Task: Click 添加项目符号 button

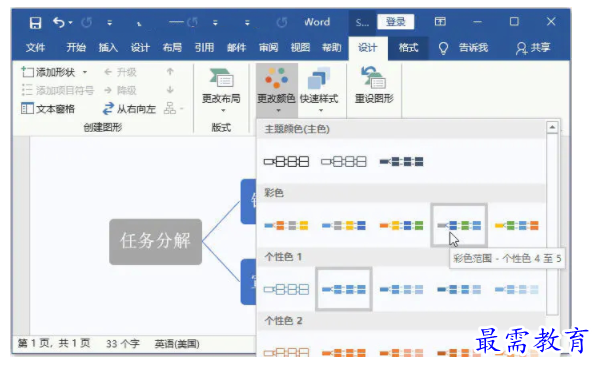Action: coord(57,90)
